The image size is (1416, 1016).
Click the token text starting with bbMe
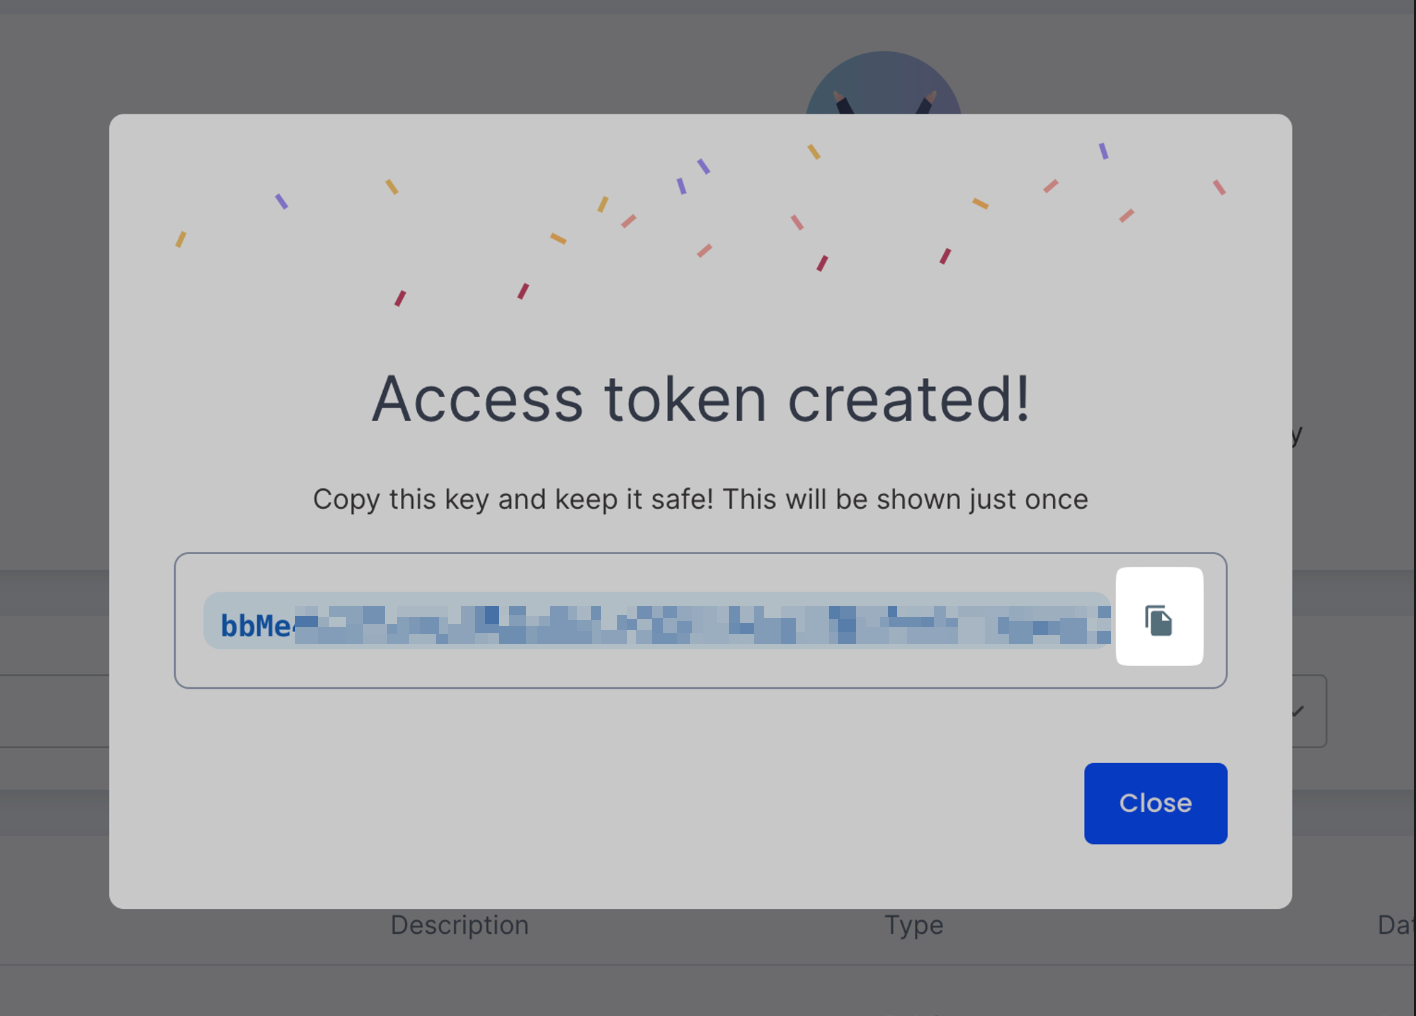255,626
